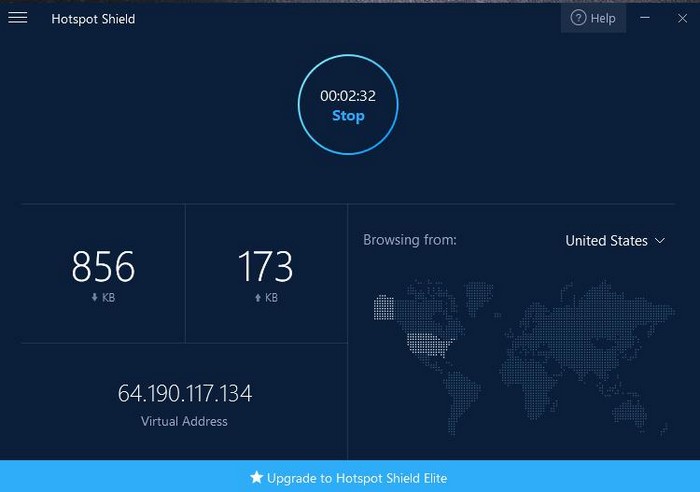The image size is (700, 492).
Task: Click the 173 KB upload value
Action: [266, 267]
